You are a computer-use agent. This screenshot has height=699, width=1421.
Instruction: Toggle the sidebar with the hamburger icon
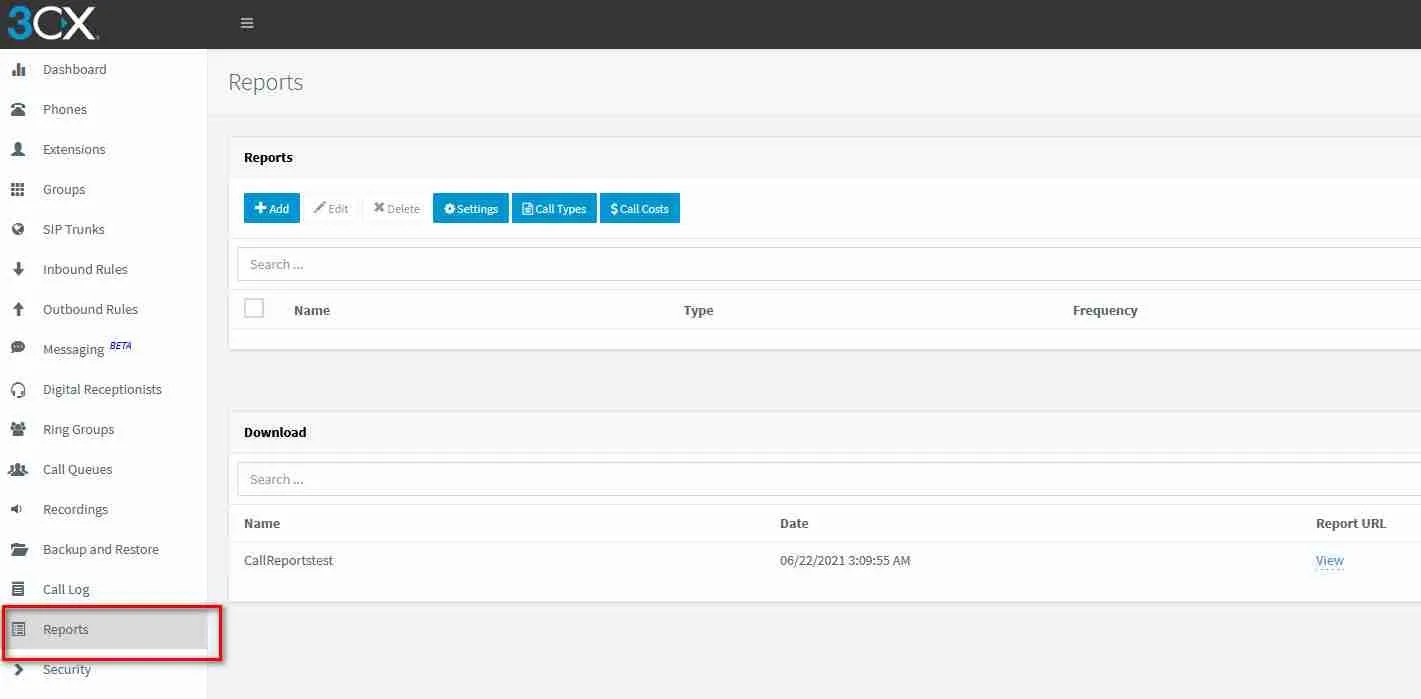click(246, 22)
